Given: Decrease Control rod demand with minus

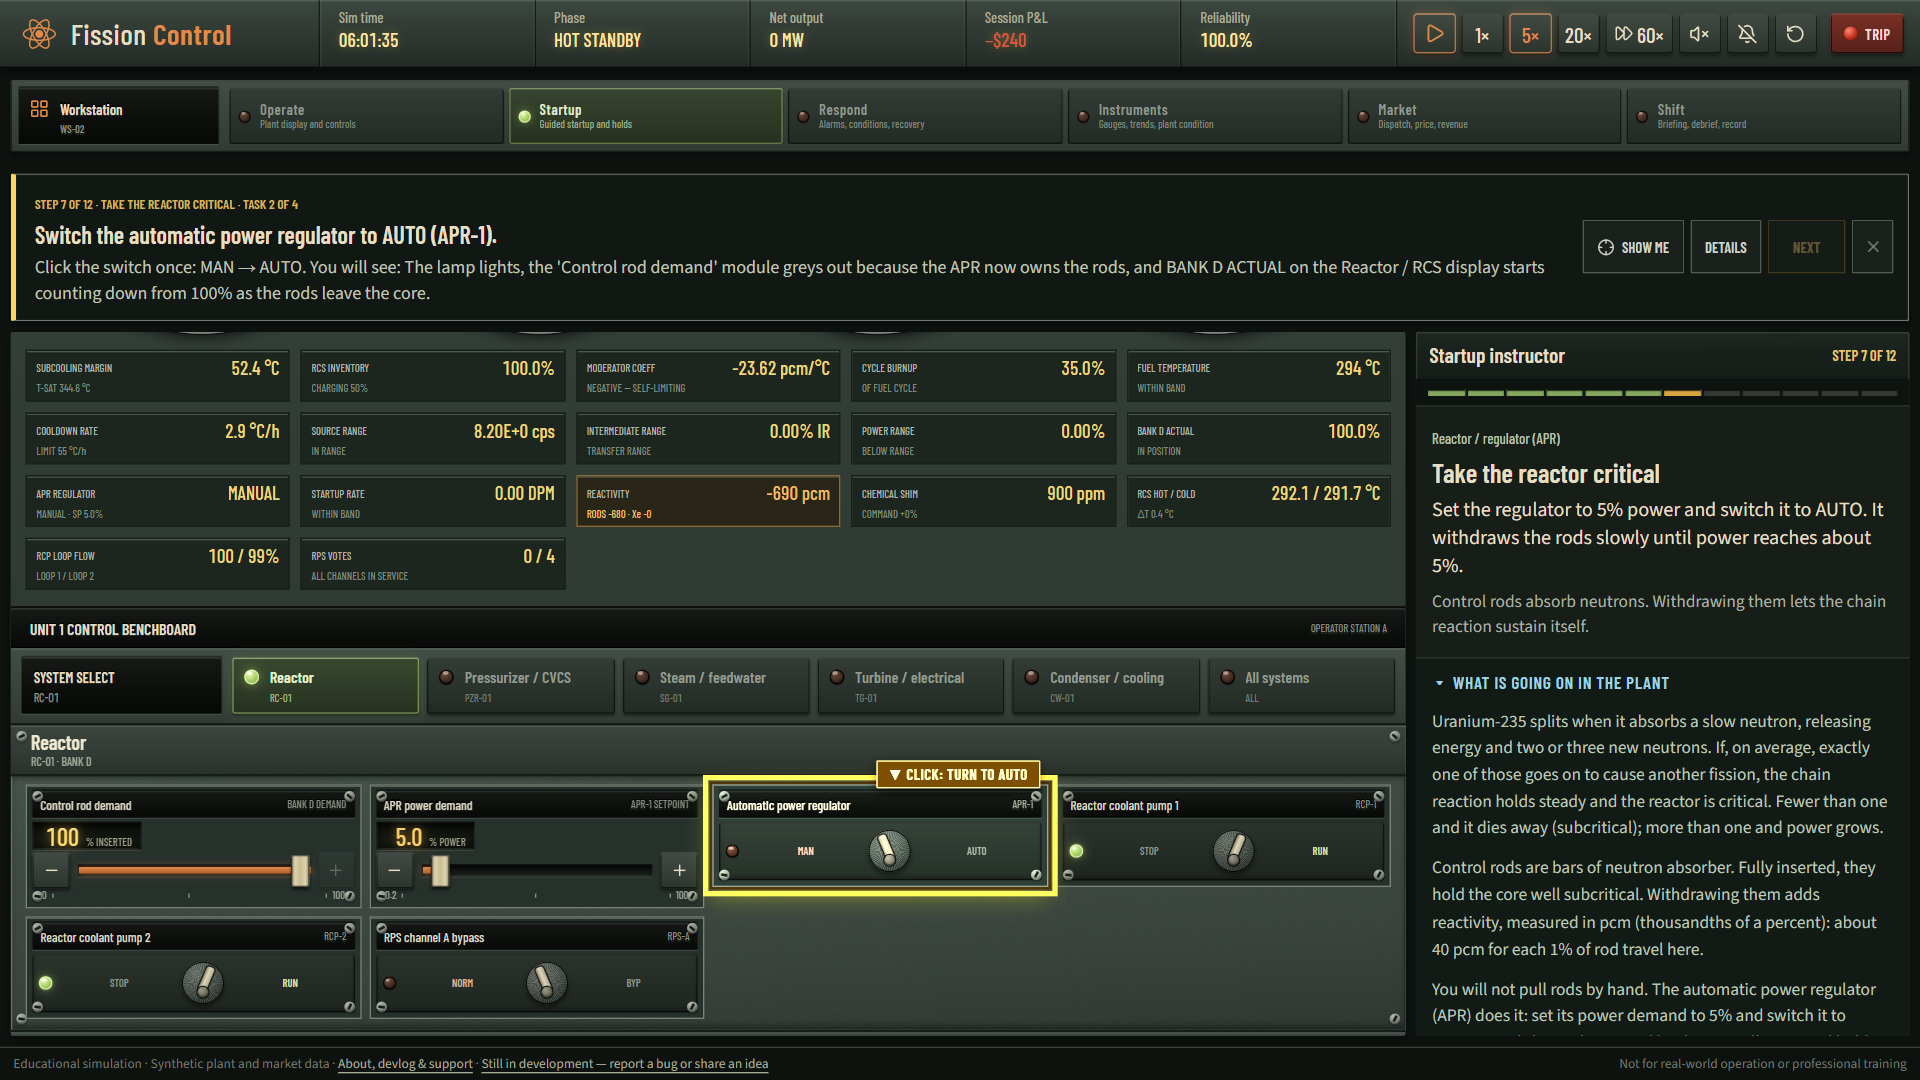Looking at the screenshot, I should tap(51, 870).
